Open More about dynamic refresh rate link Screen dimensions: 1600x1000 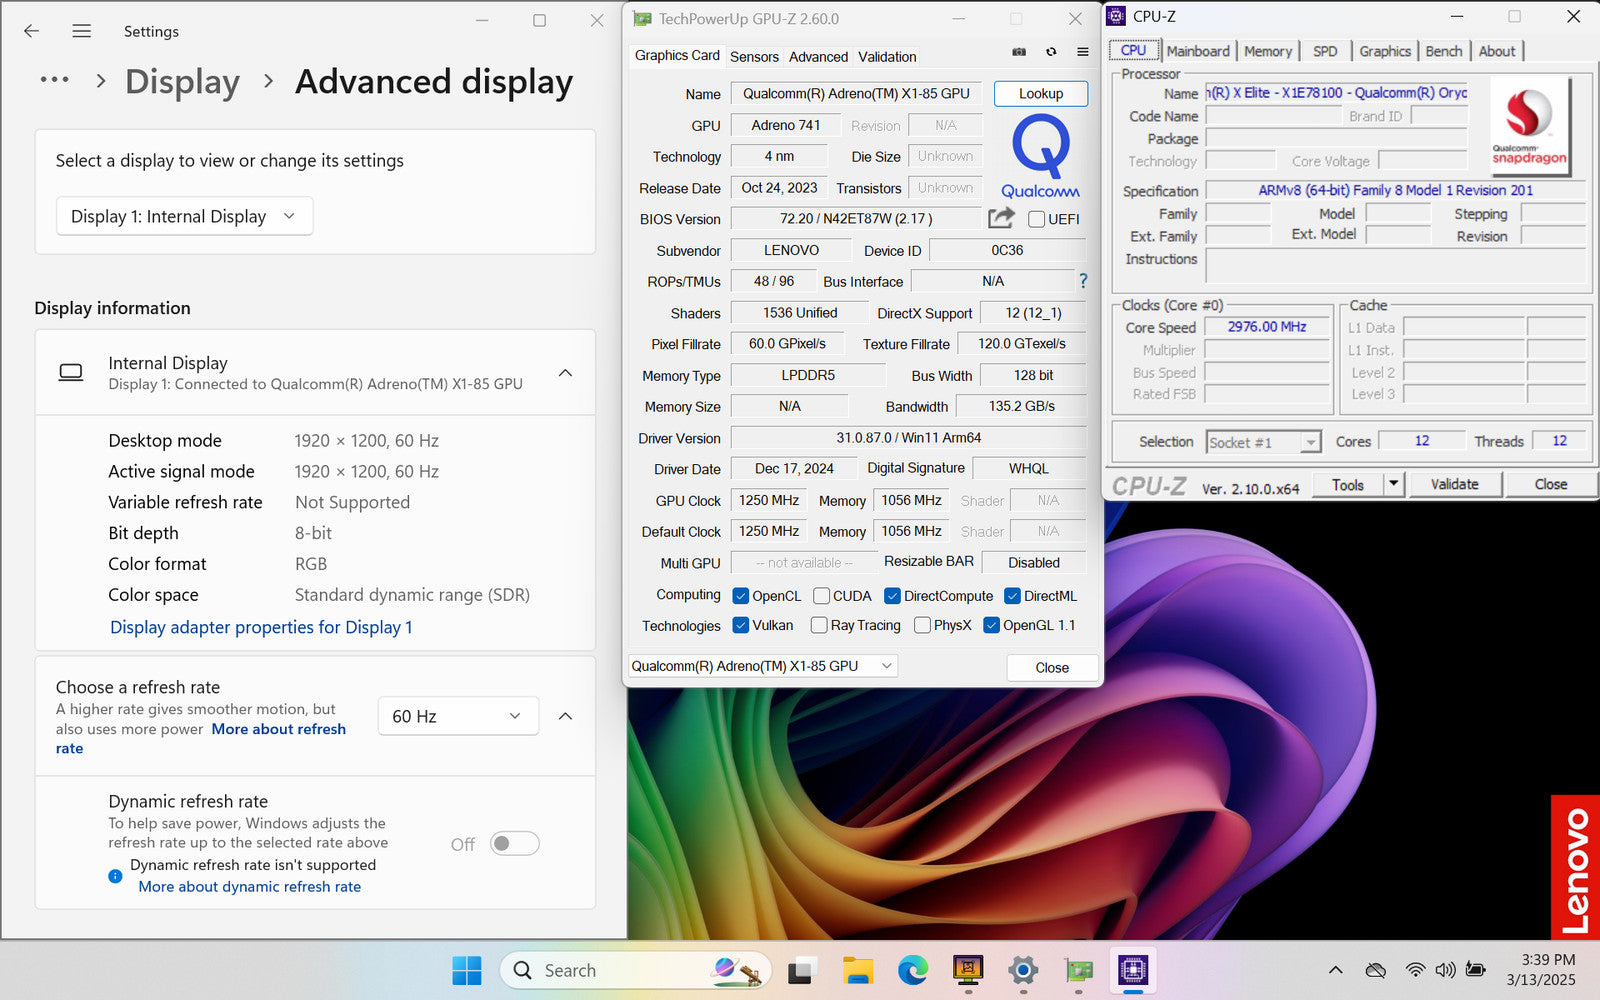click(x=250, y=886)
